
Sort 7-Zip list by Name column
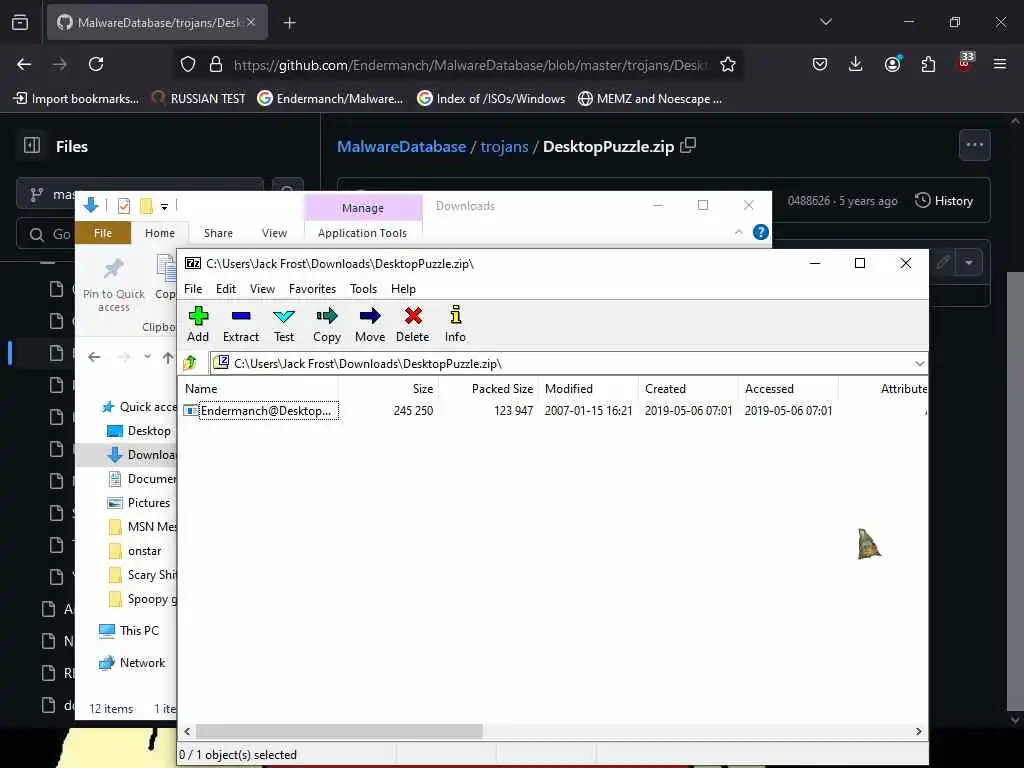(x=259, y=389)
